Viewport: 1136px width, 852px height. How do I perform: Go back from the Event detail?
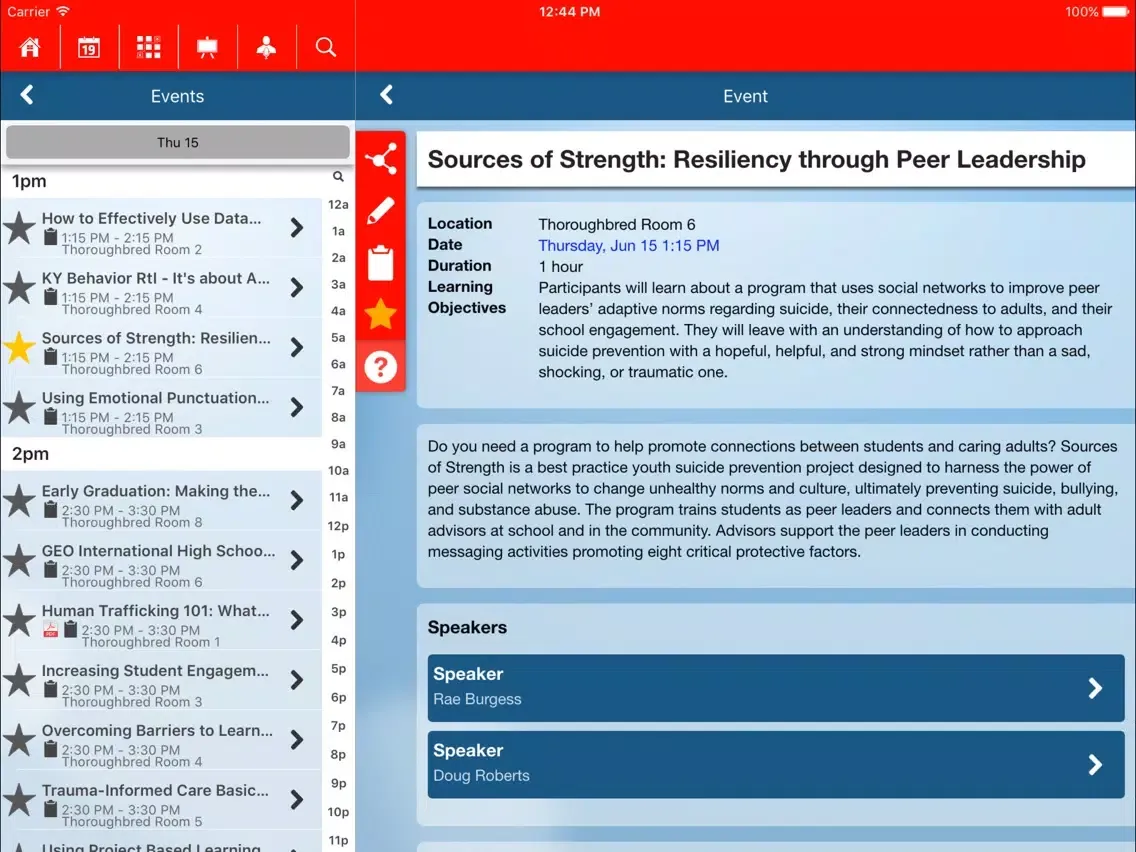click(x=386, y=95)
